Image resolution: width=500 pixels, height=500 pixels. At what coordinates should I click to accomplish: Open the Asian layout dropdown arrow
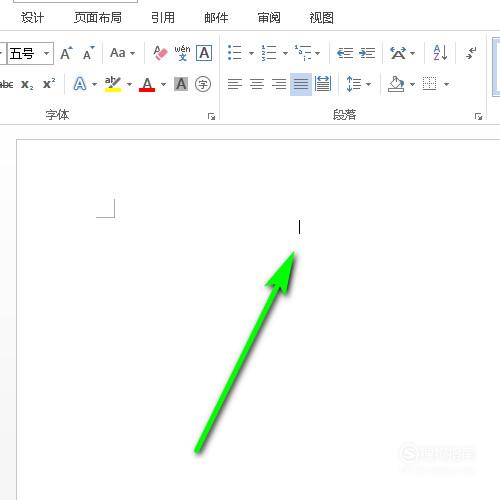(413, 53)
